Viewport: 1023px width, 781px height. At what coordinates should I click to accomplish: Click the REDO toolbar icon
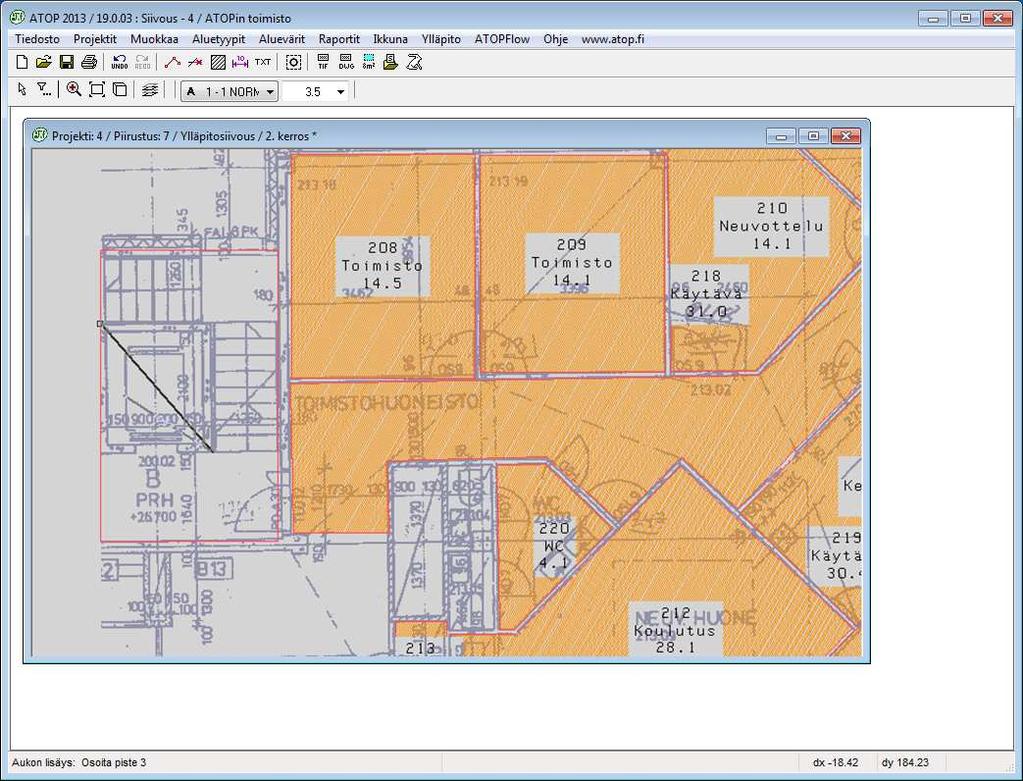[x=142, y=62]
